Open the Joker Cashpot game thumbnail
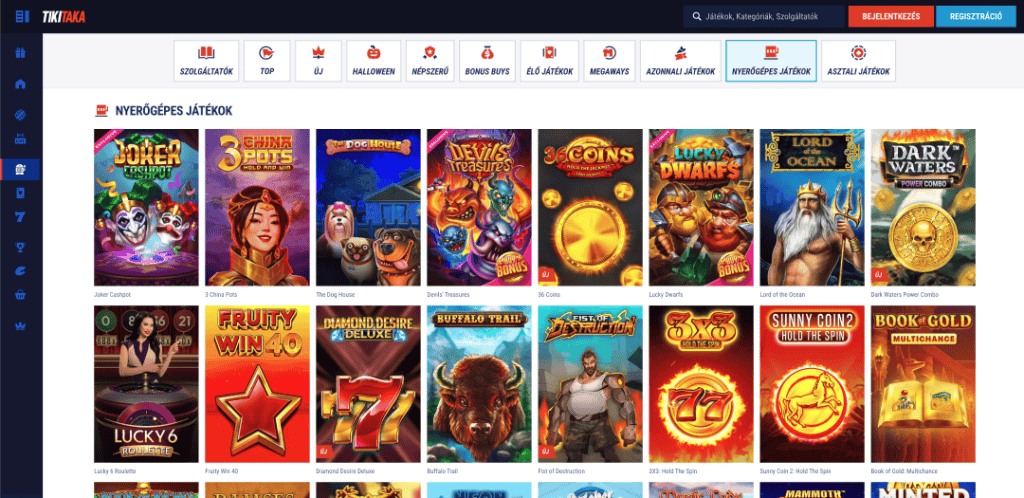Screen dimensions: 1024x498 (146, 207)
